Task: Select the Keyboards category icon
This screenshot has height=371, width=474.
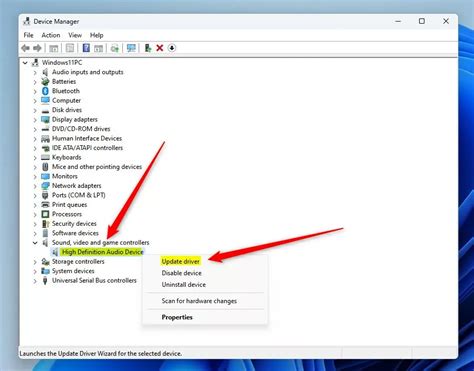Action: point(45,157)
